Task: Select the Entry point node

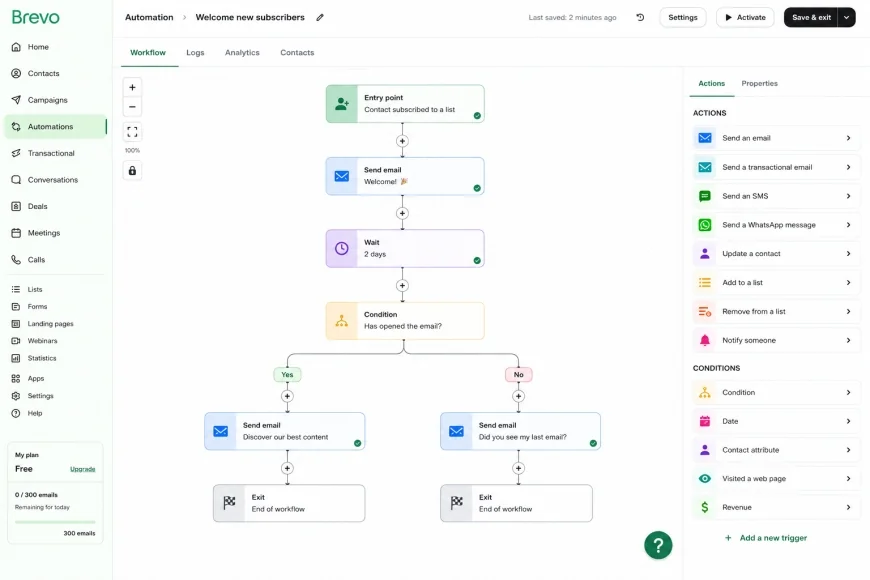Action: [405, 104]
